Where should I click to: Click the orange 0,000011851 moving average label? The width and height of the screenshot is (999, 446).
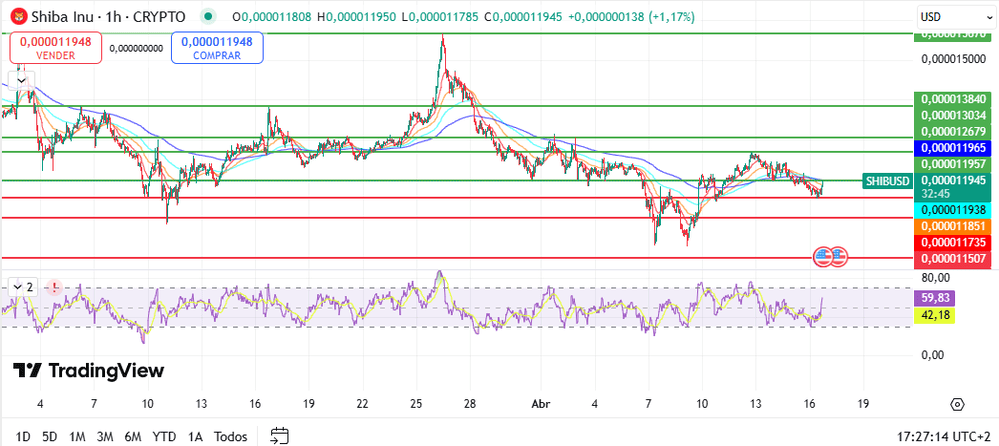click(x=953, y=226)
